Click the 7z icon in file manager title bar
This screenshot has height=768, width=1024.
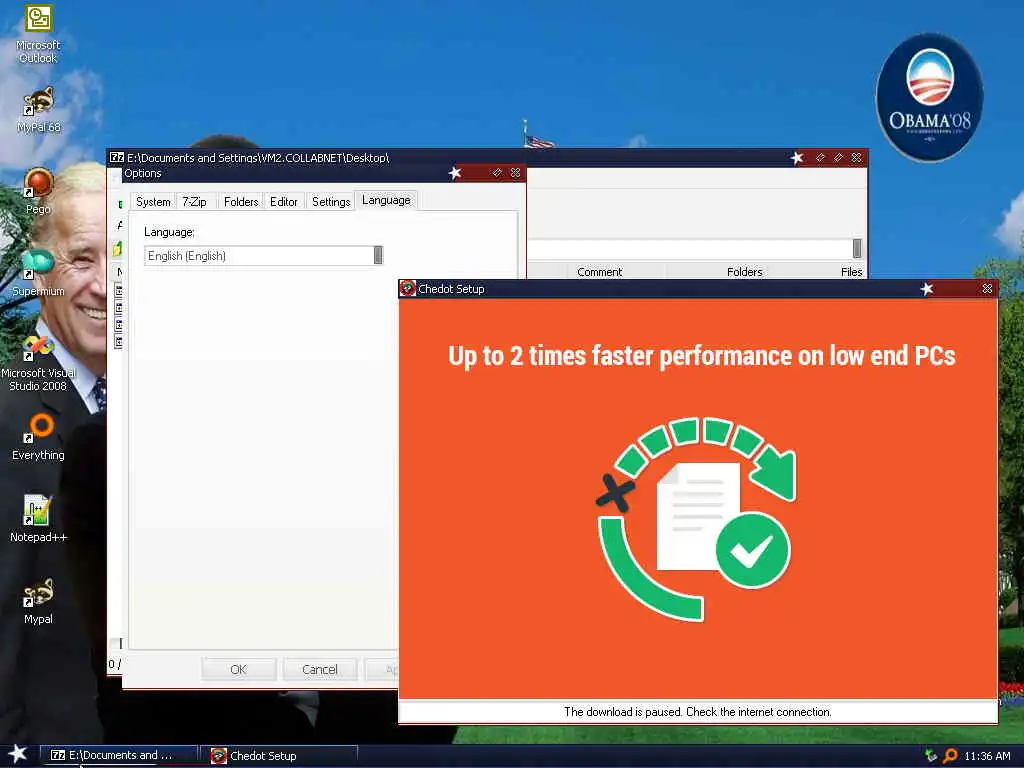pyautogui.click(x=117, y=157)
